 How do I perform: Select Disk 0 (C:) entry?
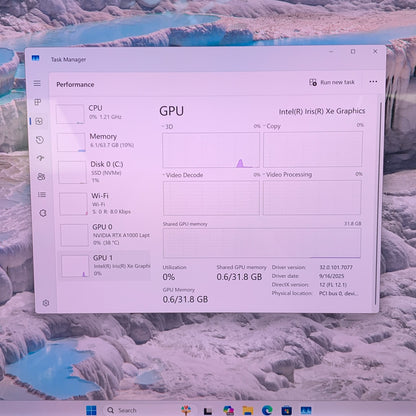(105, 172)
